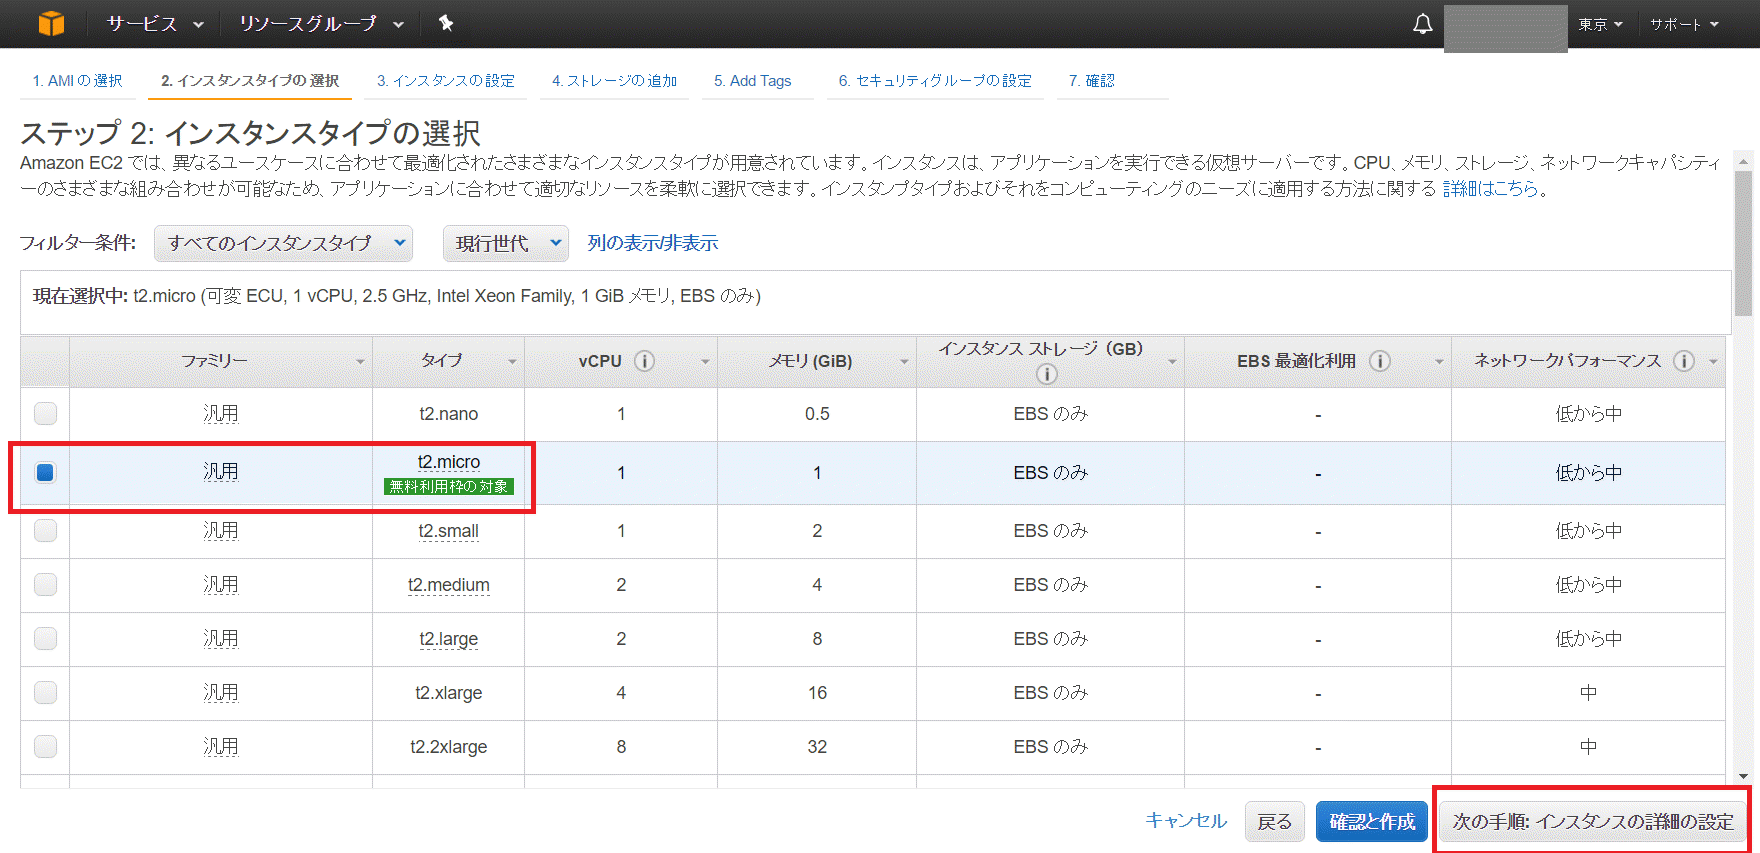Sort by メモリ (GiB) column header arrow
Screen dimensions: 1760x853
(x=904, y=362)
